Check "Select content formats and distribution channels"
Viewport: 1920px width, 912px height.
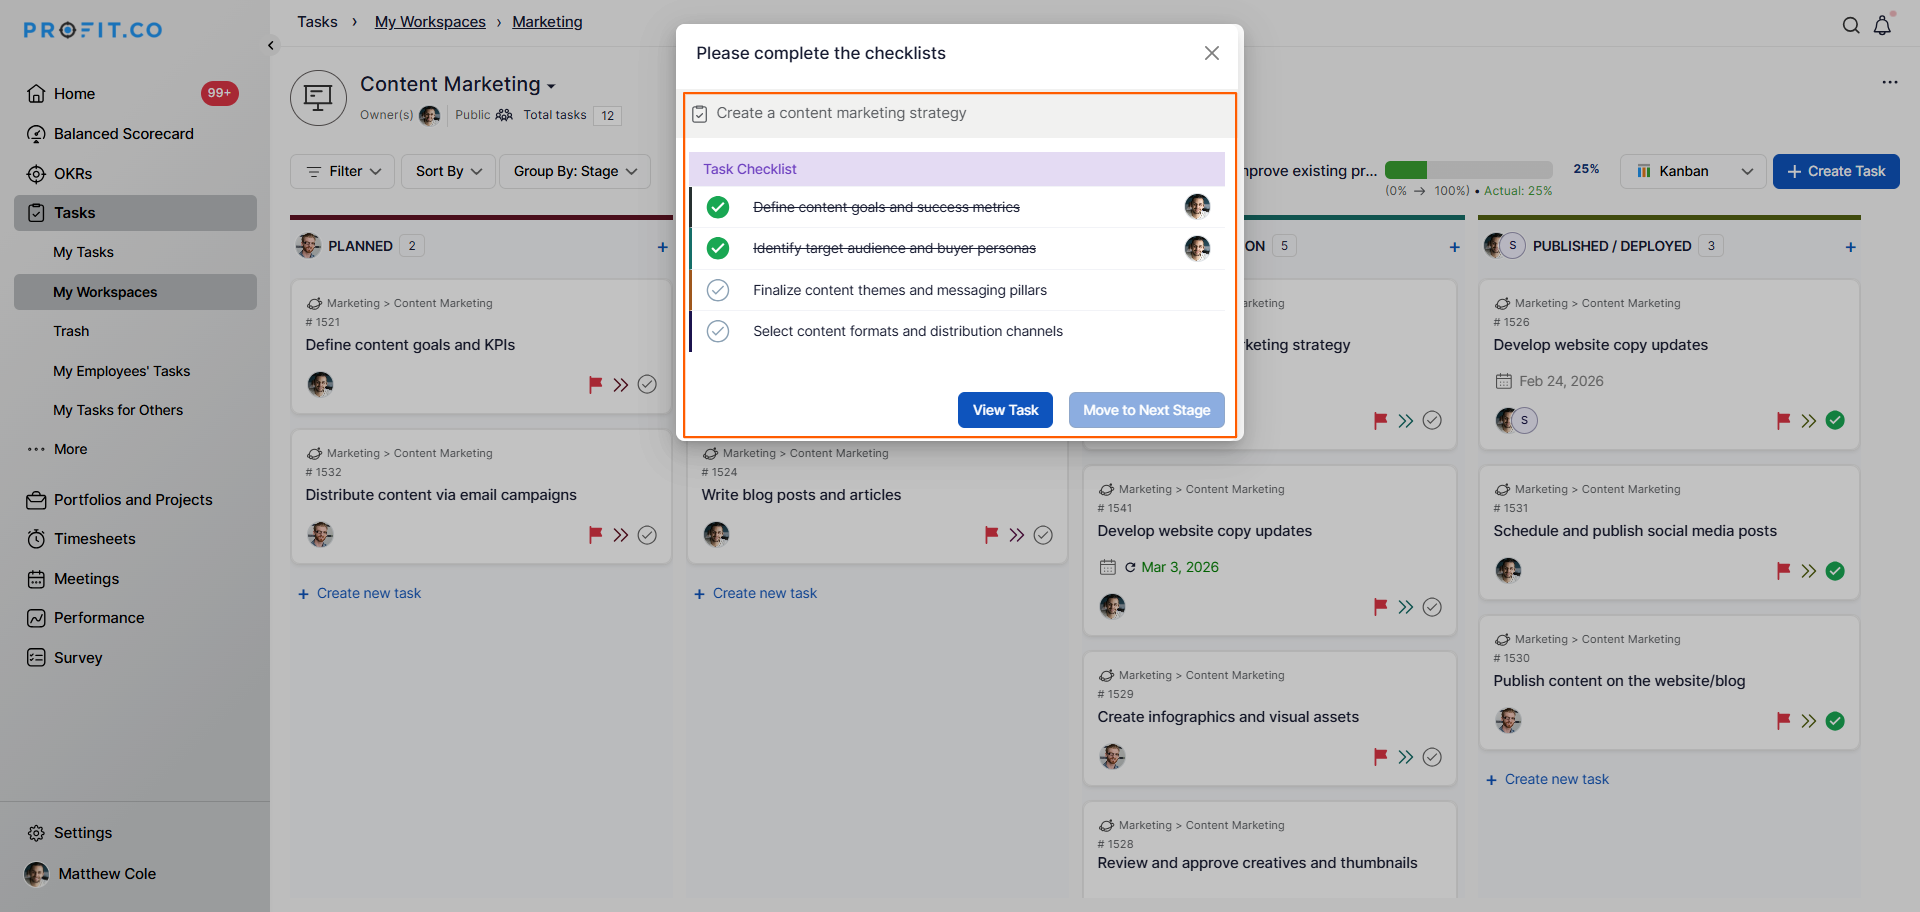718,331
